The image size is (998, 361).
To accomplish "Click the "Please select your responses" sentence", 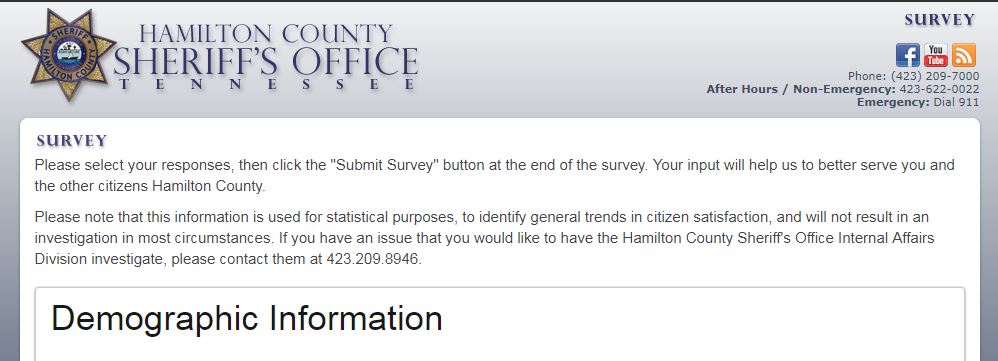I will pos(495,176).
